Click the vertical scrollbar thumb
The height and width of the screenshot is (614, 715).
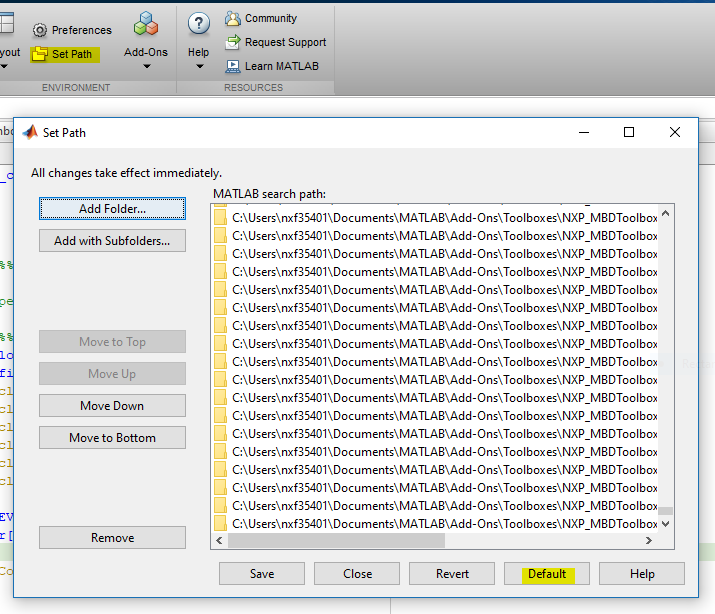[665, 511]
